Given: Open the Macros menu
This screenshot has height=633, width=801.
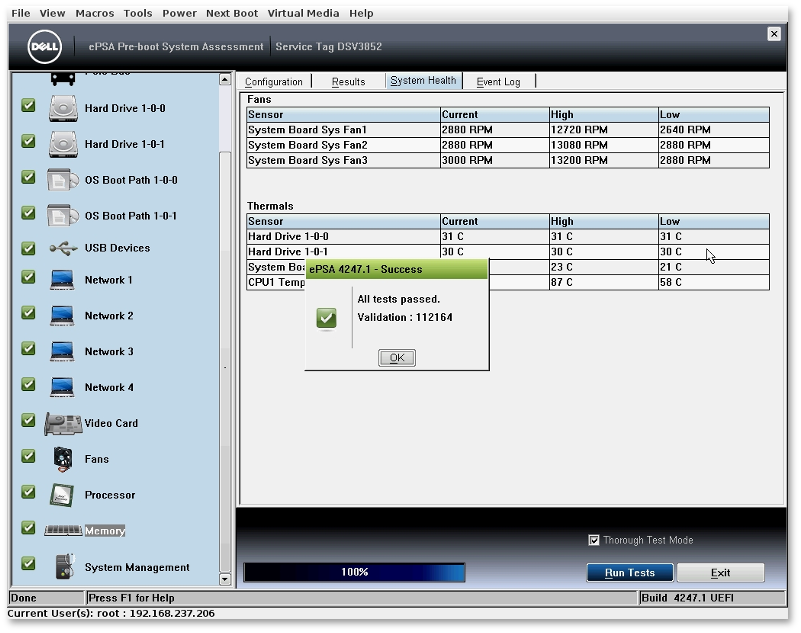Looking at the screenshot, I should pyautogui.click(x=95, y=13).
